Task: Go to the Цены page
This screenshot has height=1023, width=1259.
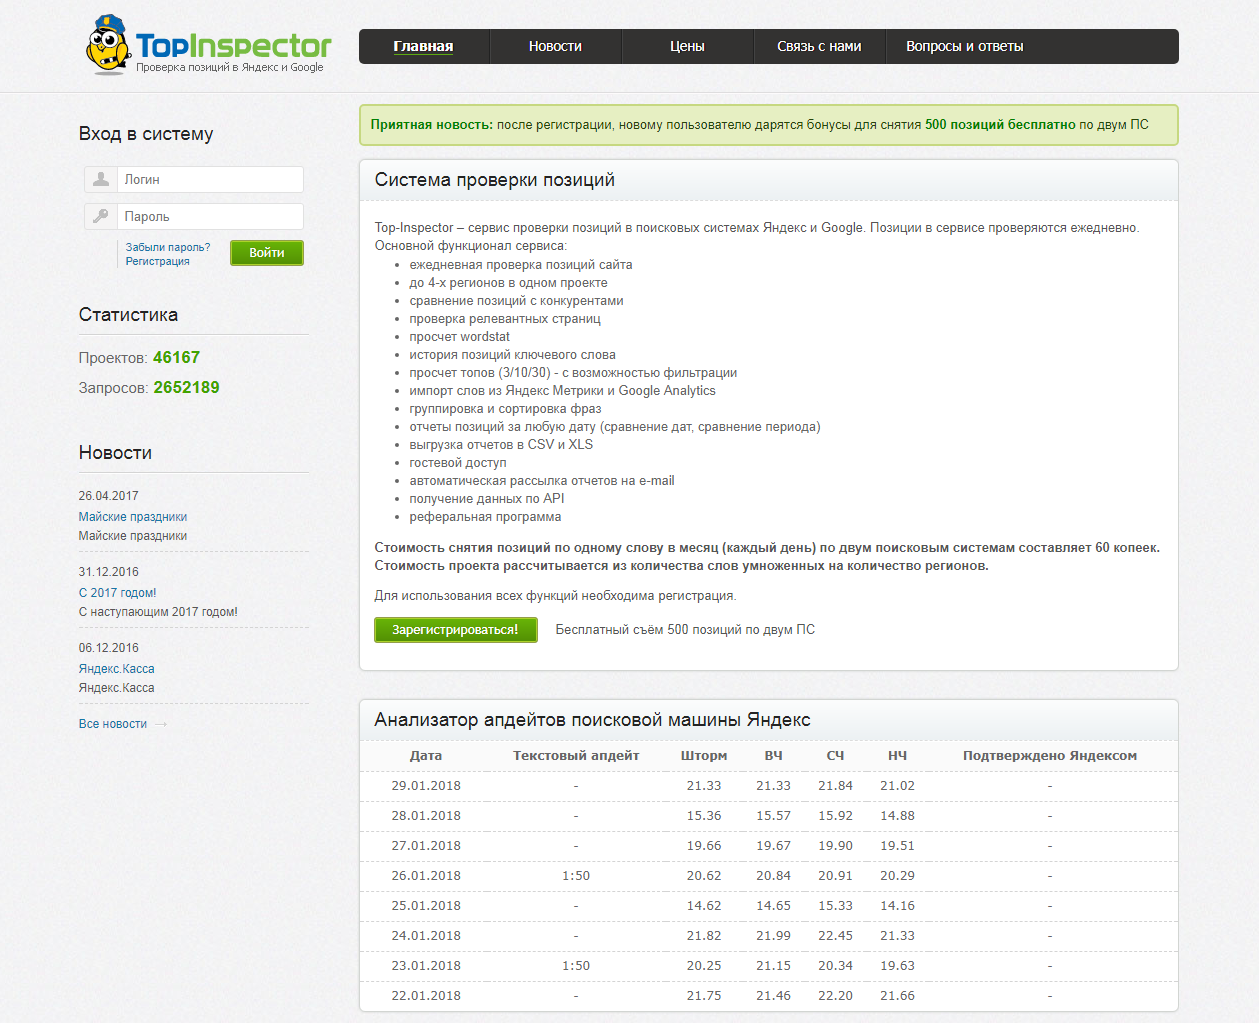Action: pyautogui.click(x=687, y=46)
